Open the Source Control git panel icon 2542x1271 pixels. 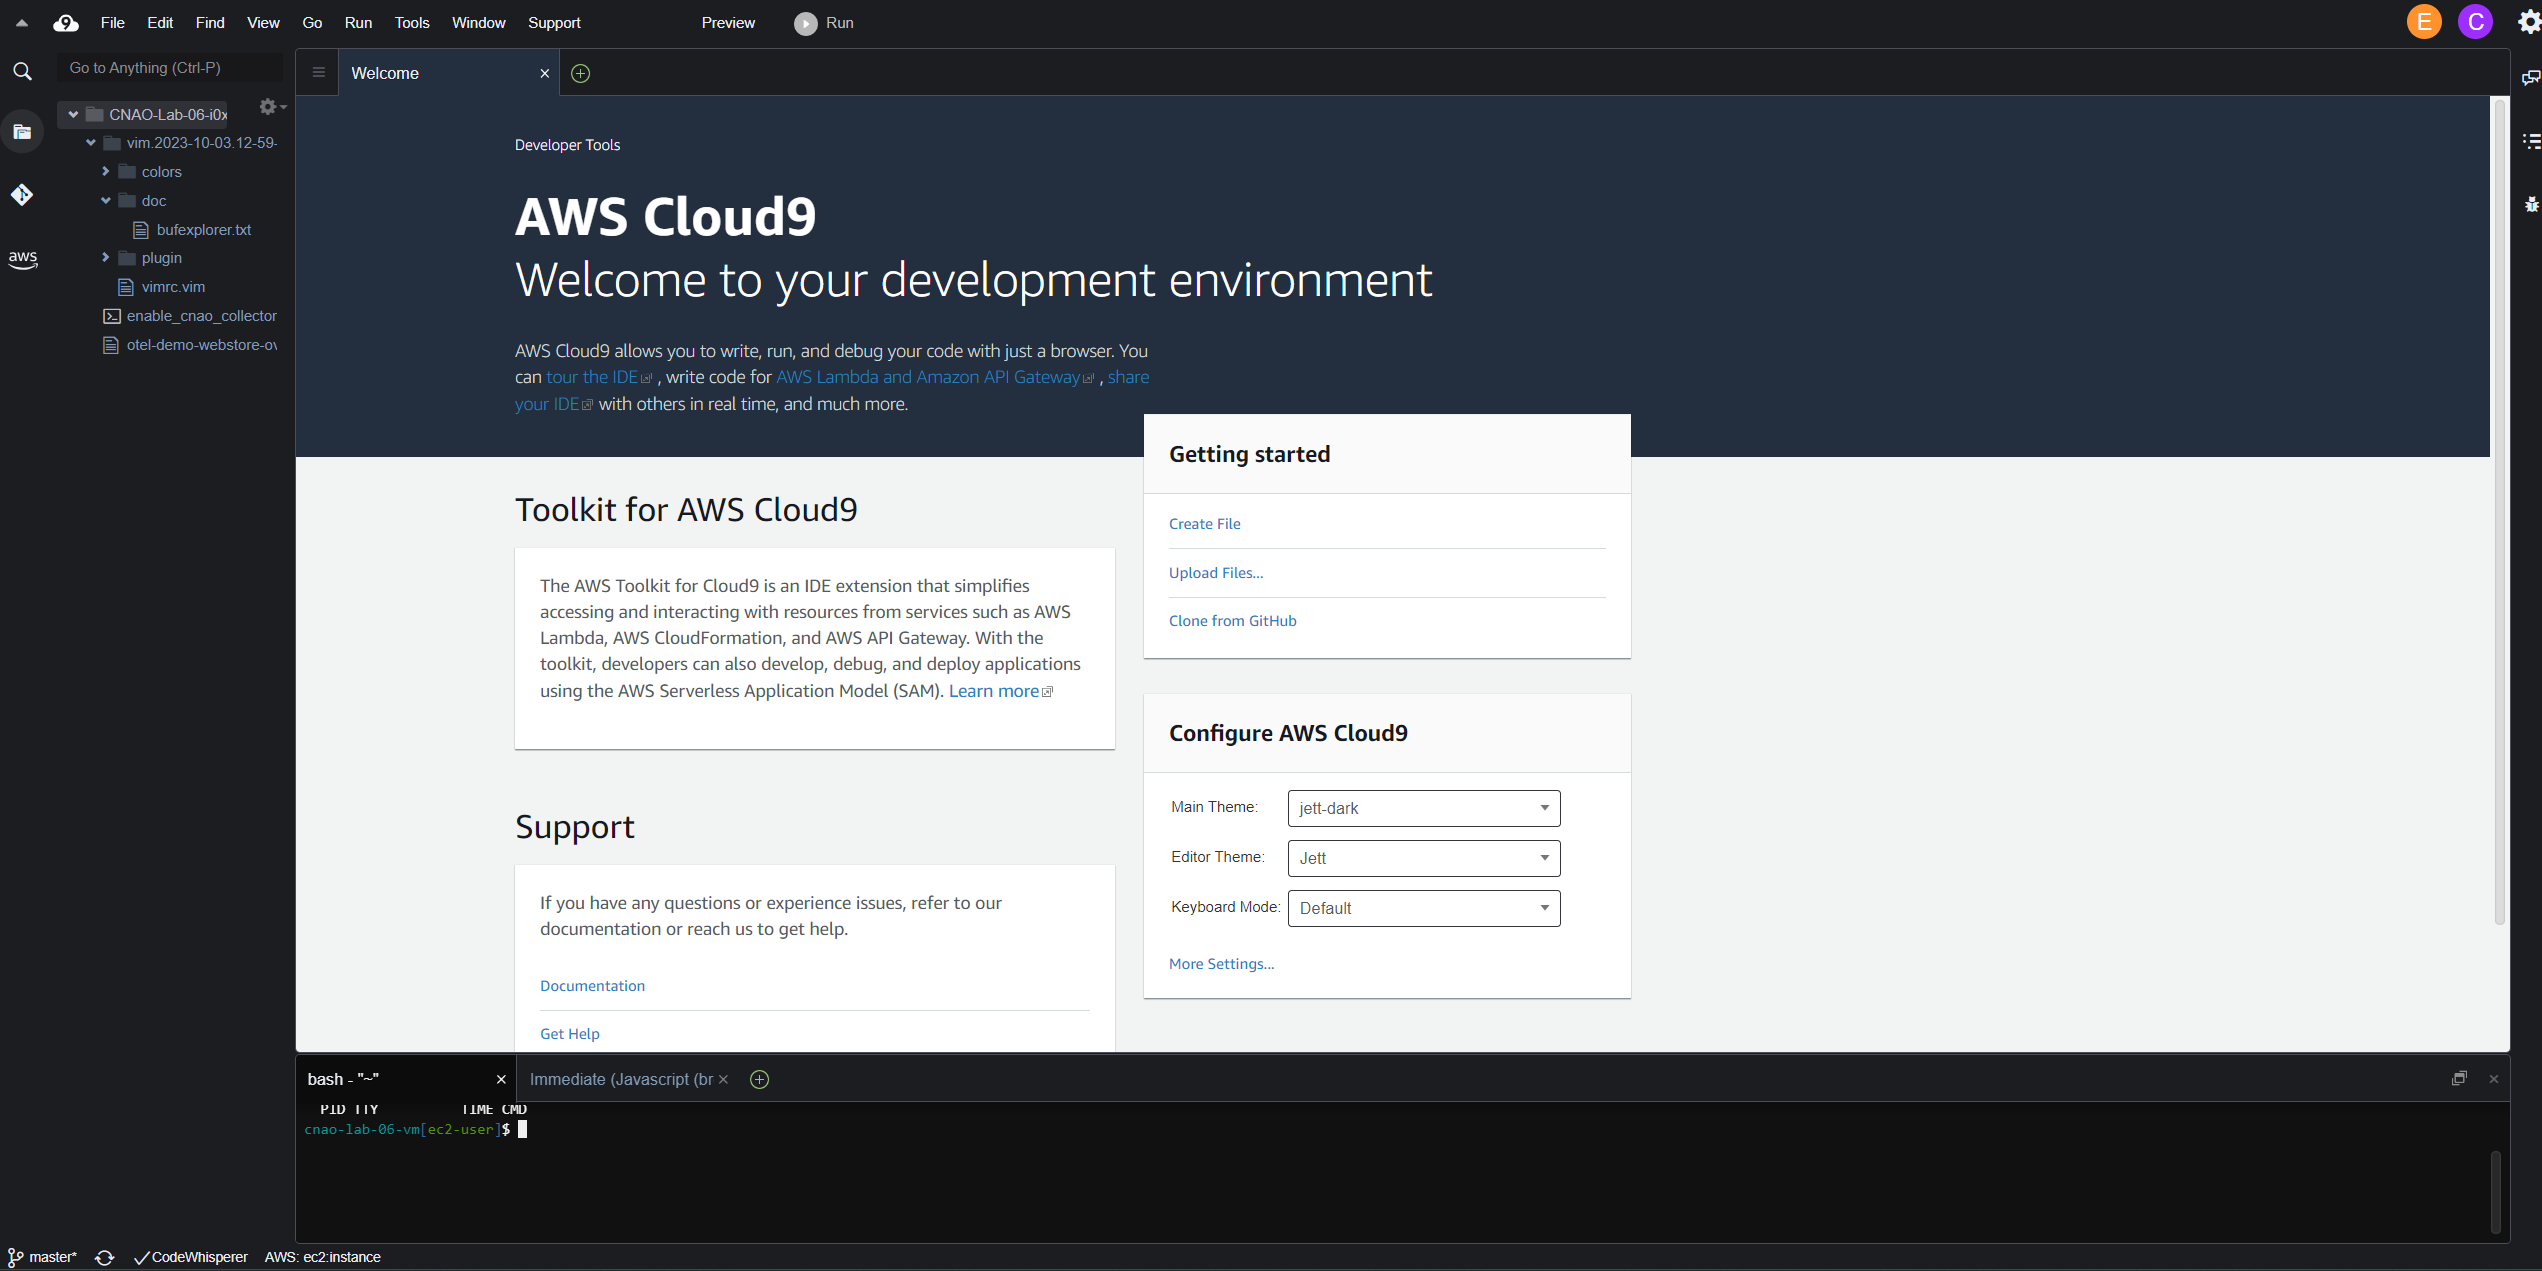pyautogui.click(x=22, y=194)
